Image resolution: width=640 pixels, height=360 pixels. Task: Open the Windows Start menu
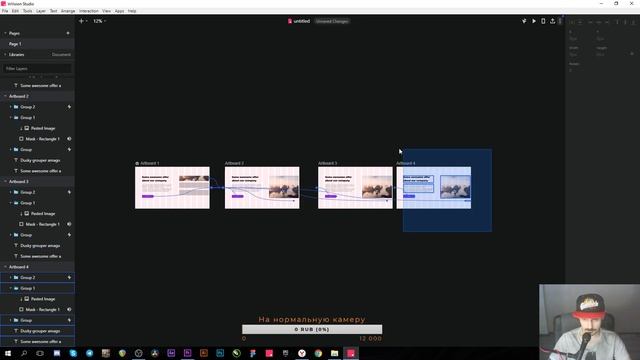click(x=8, y=353)
